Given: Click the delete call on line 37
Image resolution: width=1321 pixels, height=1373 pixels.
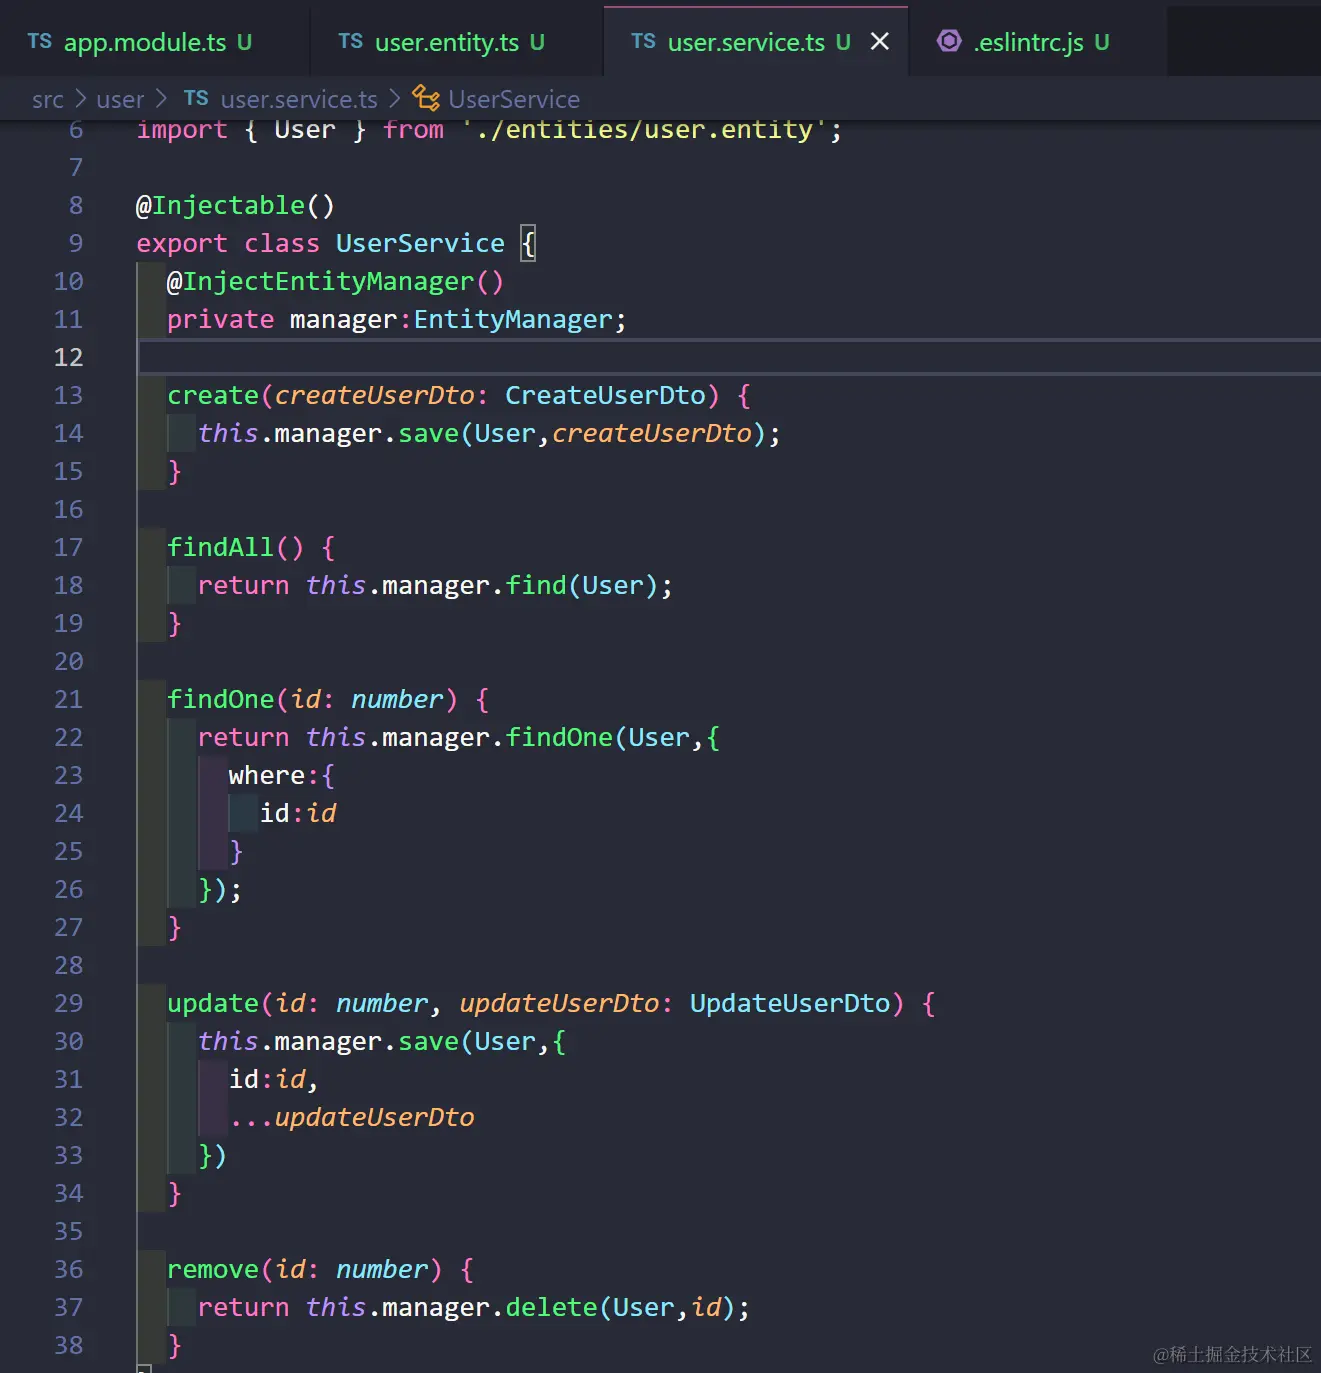Looking at the screenshot, I should coord(551,1307).
